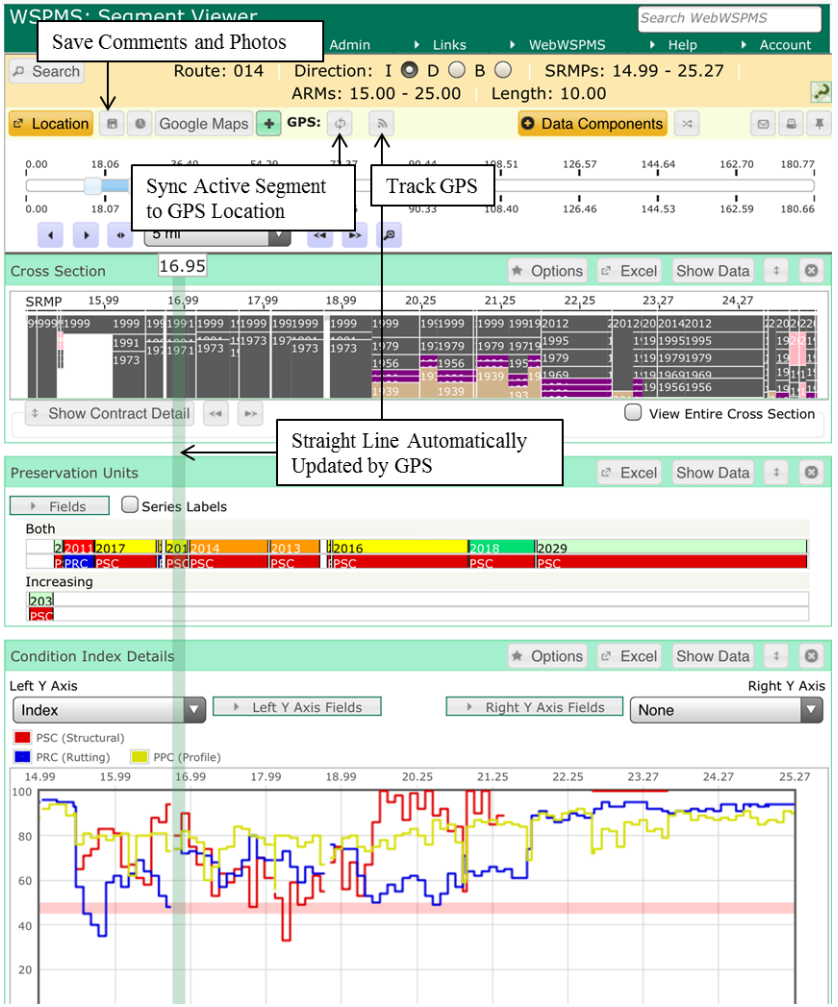The image size is (838, 1007).
Task: Move segment left with the left-arrow button
Action: (51, 235)
